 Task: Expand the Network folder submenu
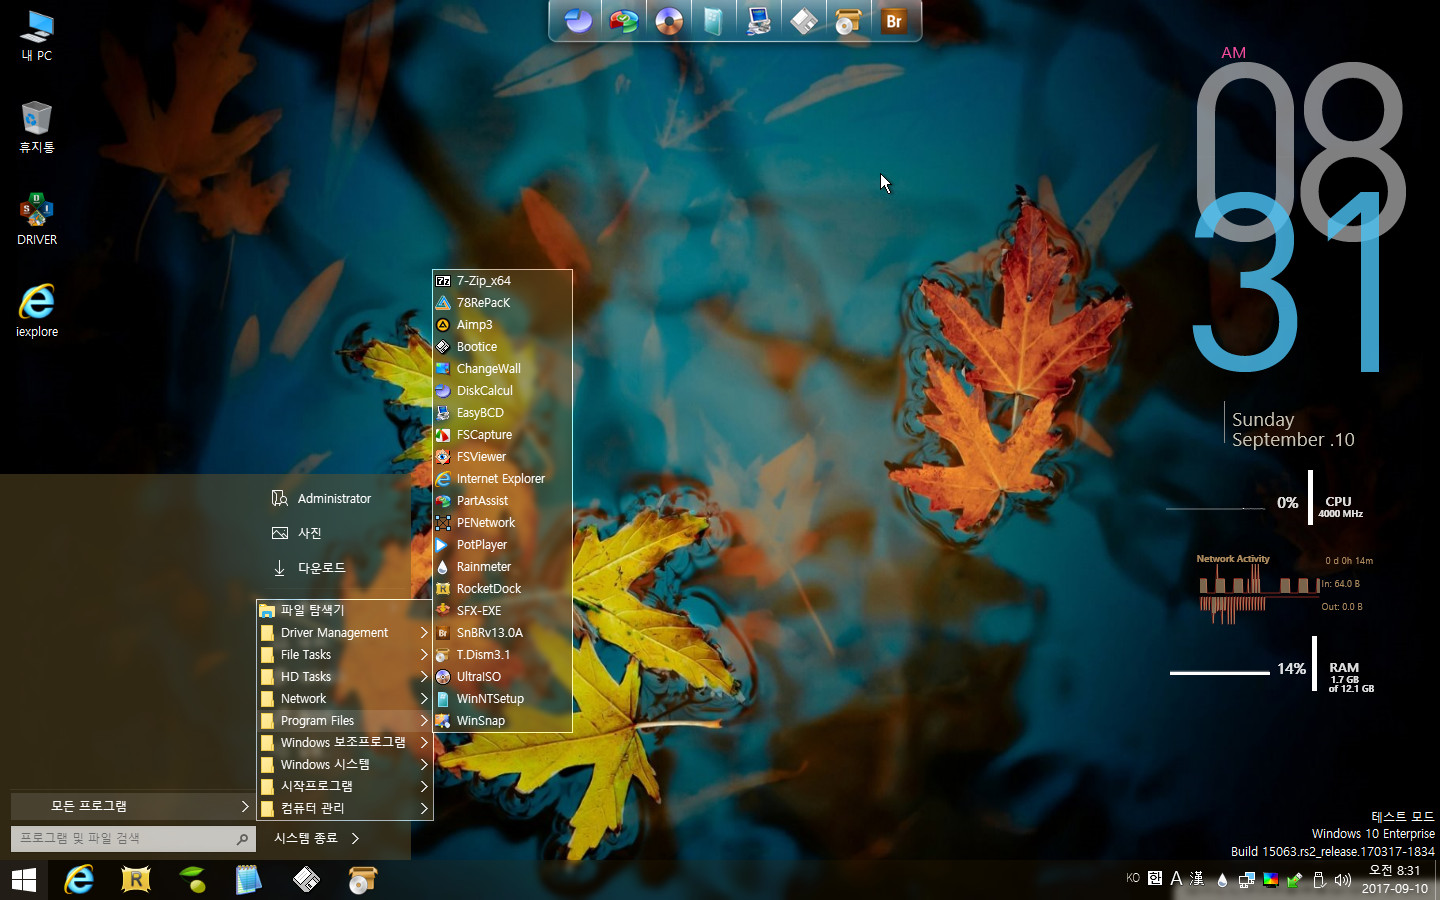click(x=345, y=699)
